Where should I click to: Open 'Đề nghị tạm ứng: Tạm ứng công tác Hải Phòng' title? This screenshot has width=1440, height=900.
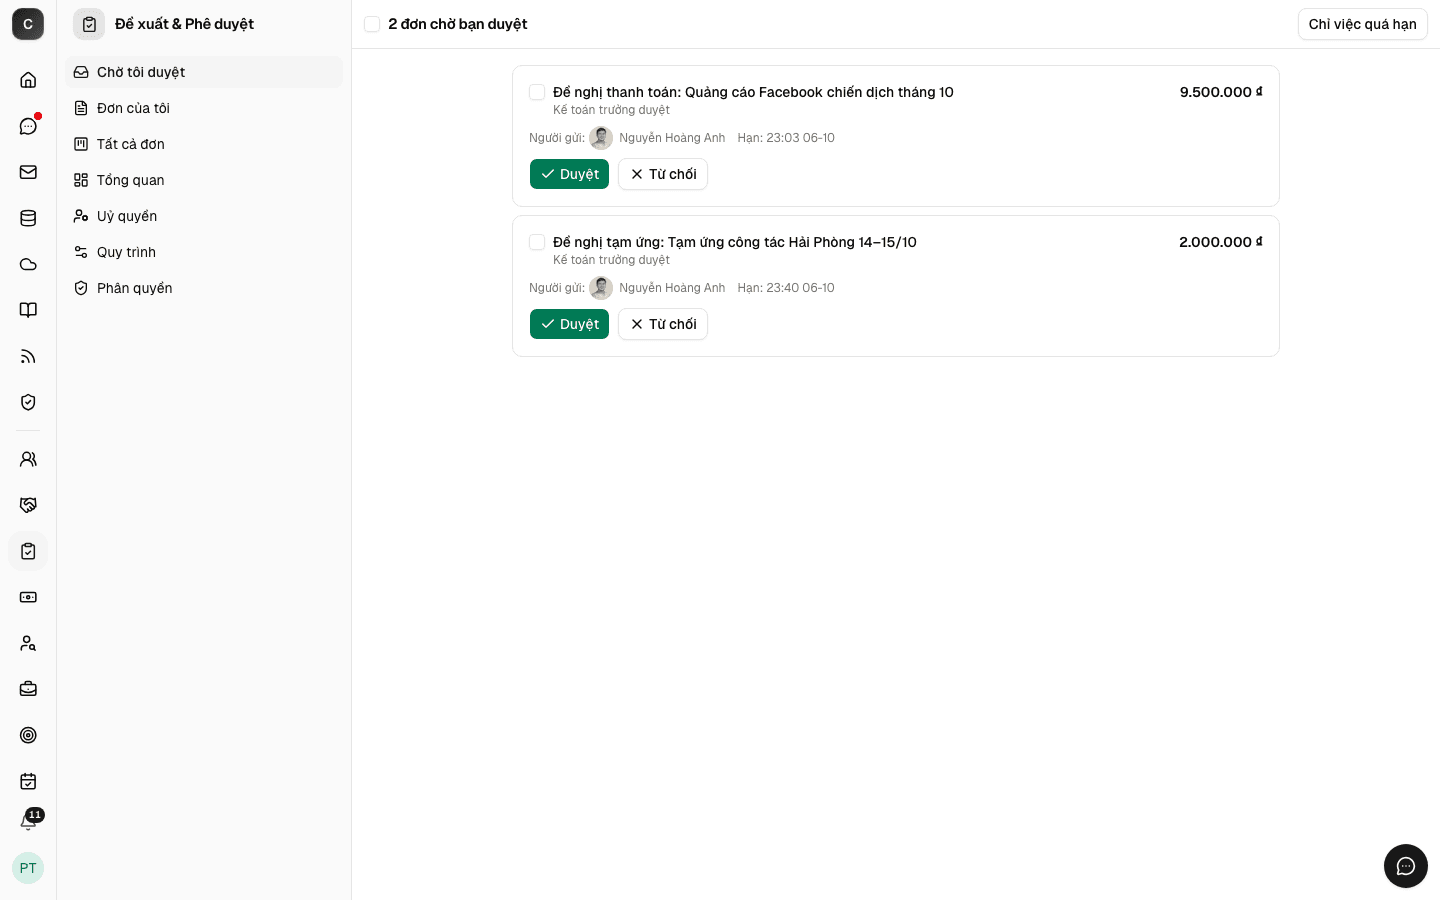(735, 242)
